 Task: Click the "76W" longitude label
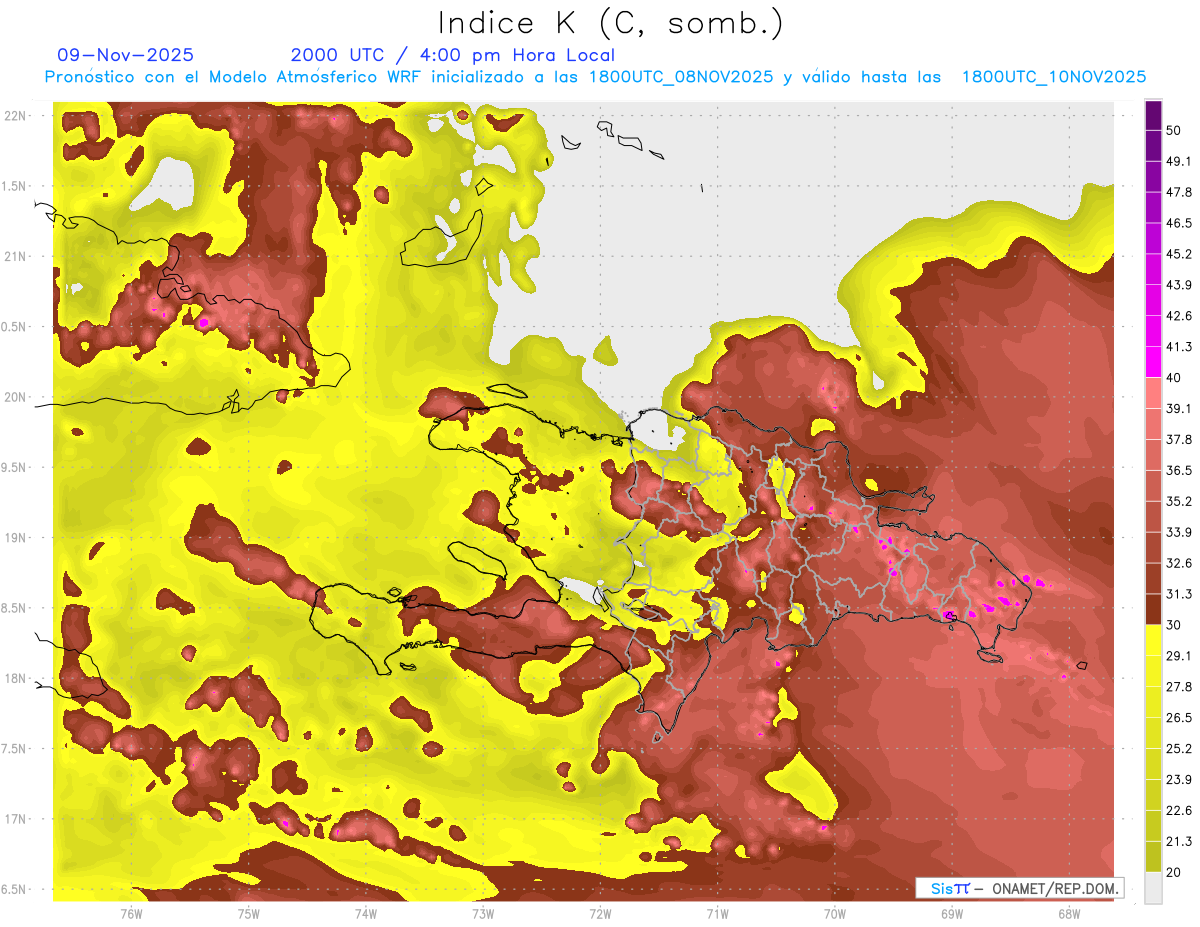(131, 913)
